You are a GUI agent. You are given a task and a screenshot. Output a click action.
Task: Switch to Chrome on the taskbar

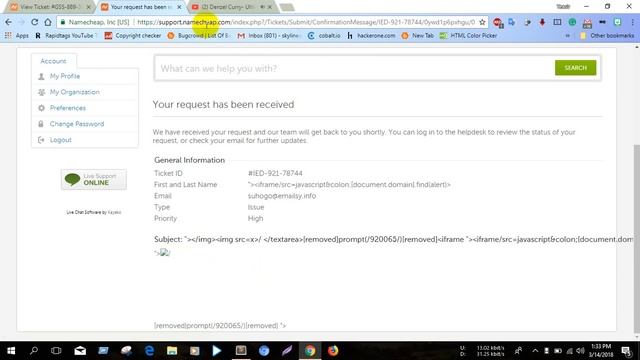click(x=310, y=351)
